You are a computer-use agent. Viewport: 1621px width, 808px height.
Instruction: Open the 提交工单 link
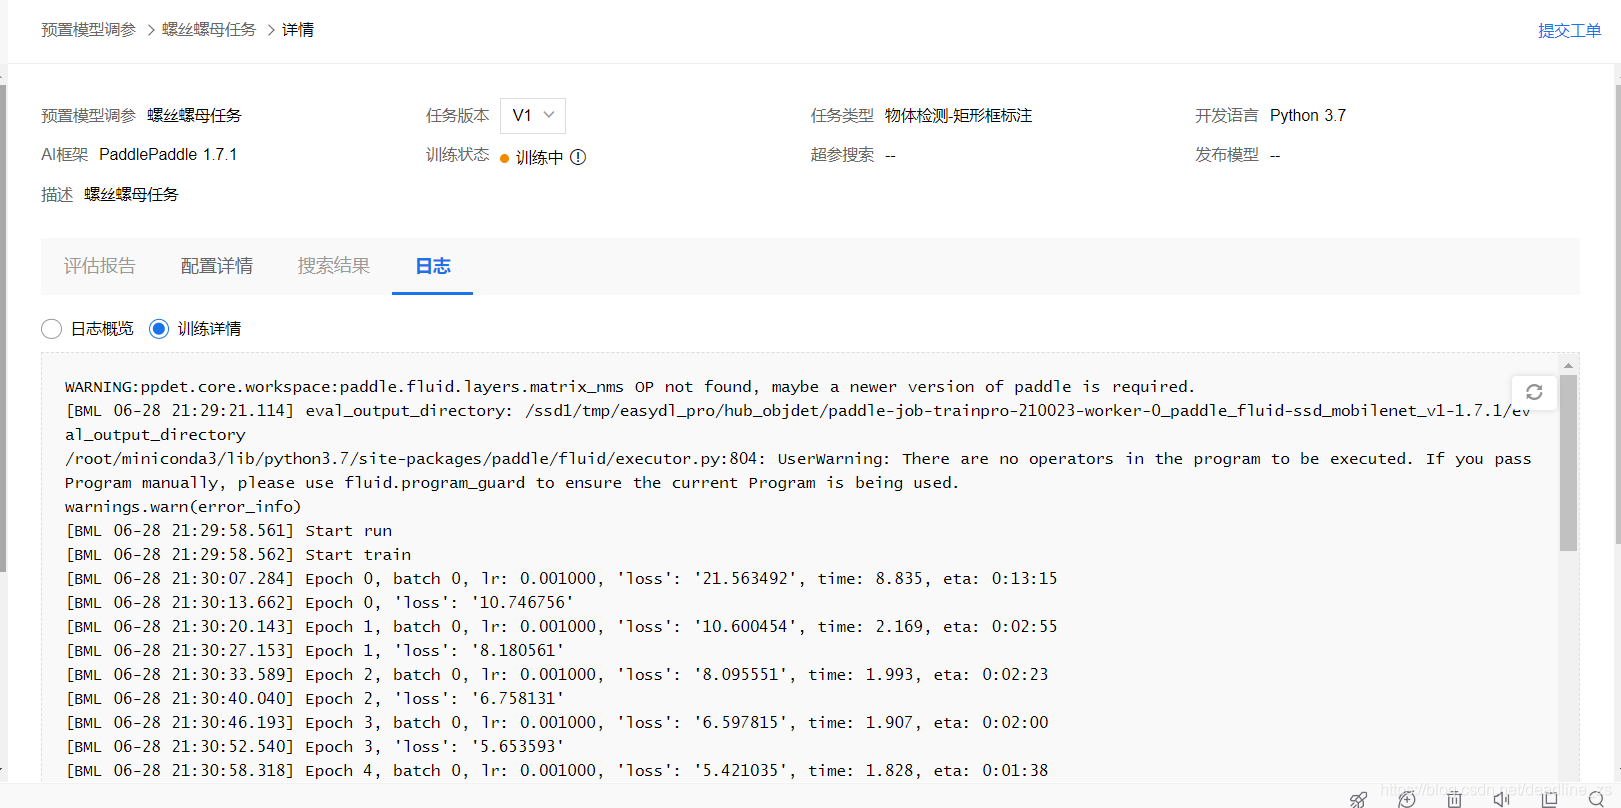point(1569,31)
